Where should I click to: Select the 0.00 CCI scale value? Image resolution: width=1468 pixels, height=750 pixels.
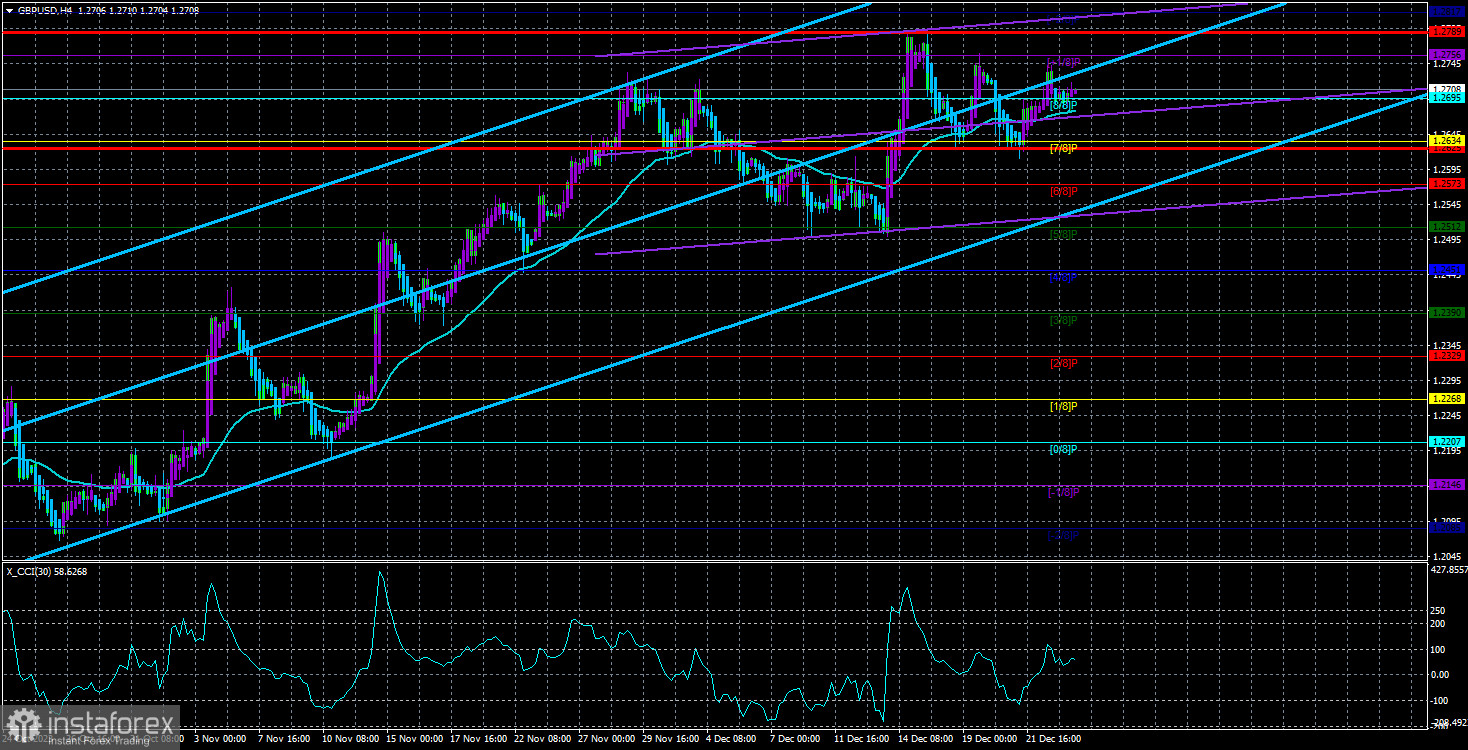pos(1441,674)
